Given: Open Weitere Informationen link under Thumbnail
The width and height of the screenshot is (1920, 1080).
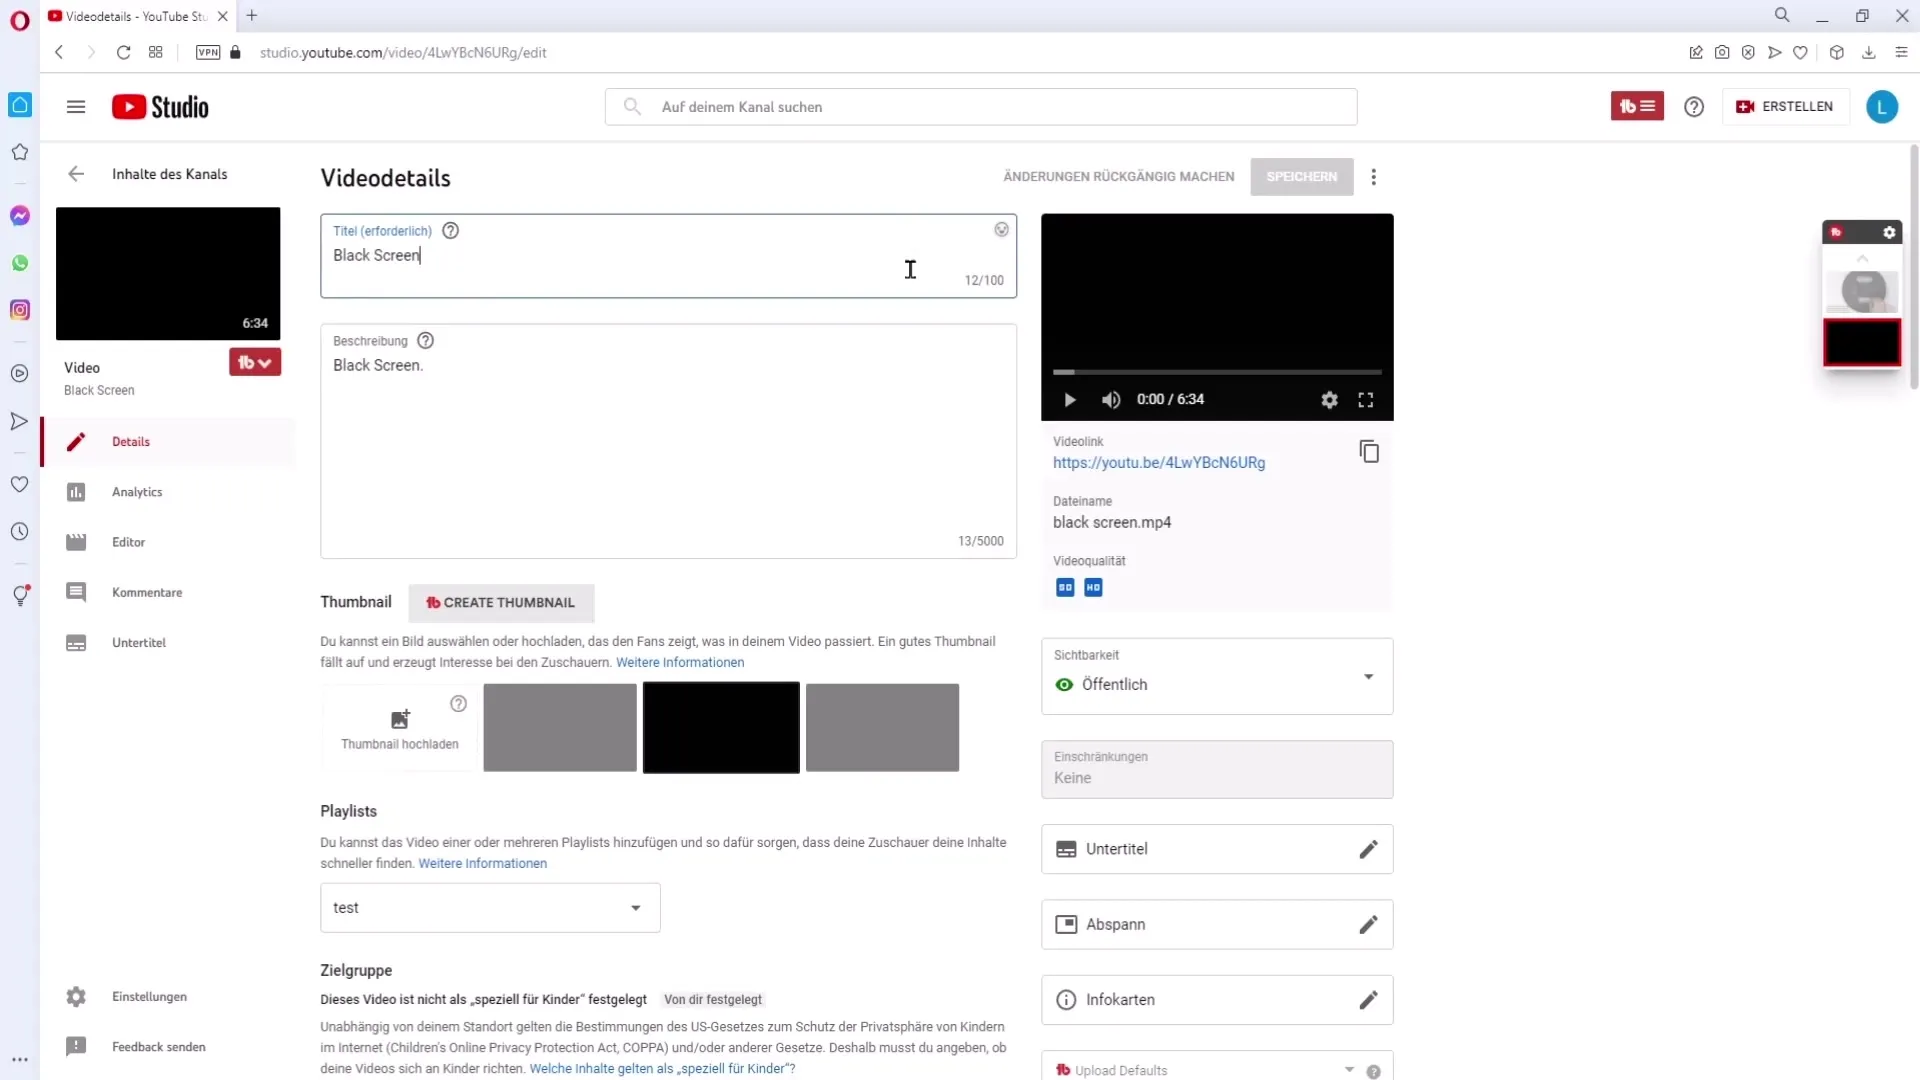Looking at the screenshot, I should click(x=680, y=663).
